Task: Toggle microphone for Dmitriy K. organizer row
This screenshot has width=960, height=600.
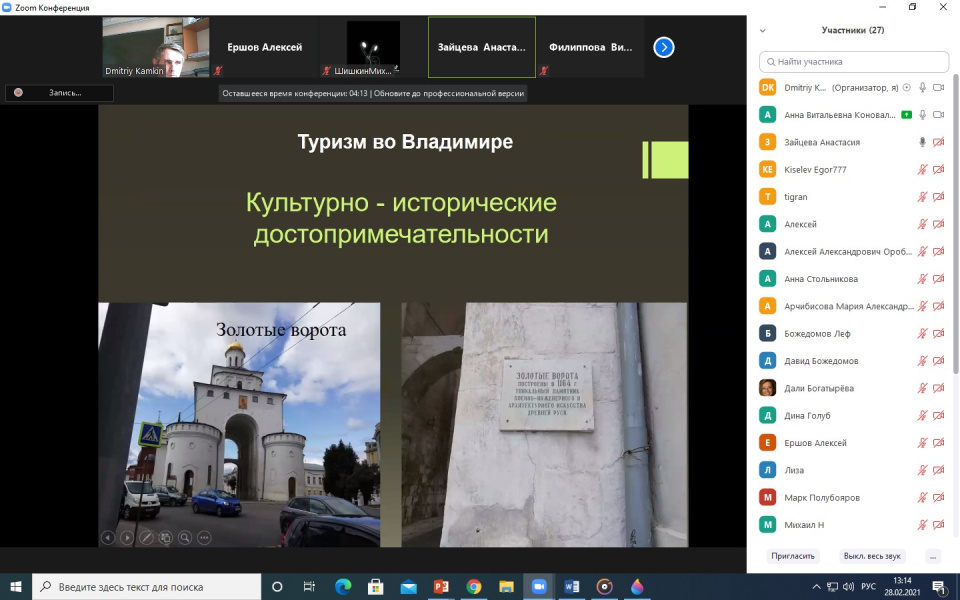Action: (922, 88)
